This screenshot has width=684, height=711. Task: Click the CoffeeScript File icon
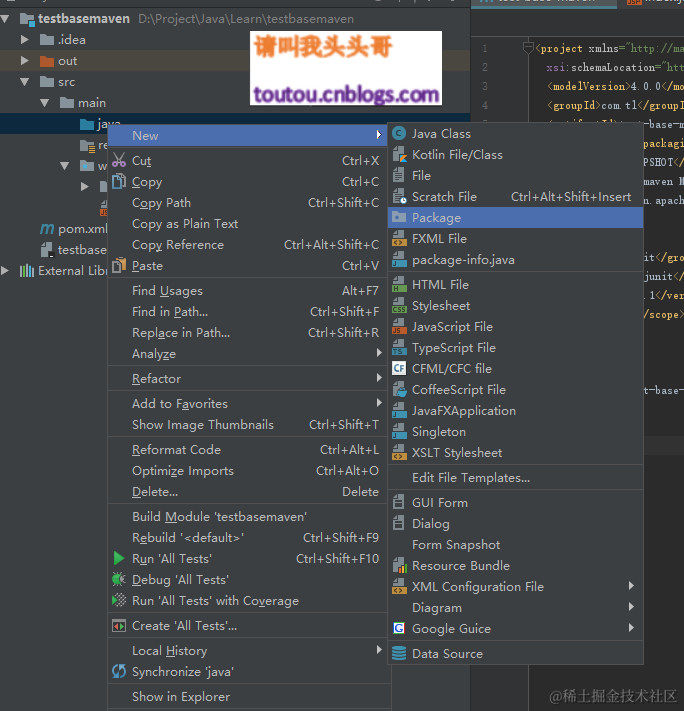tap(399, 390)
